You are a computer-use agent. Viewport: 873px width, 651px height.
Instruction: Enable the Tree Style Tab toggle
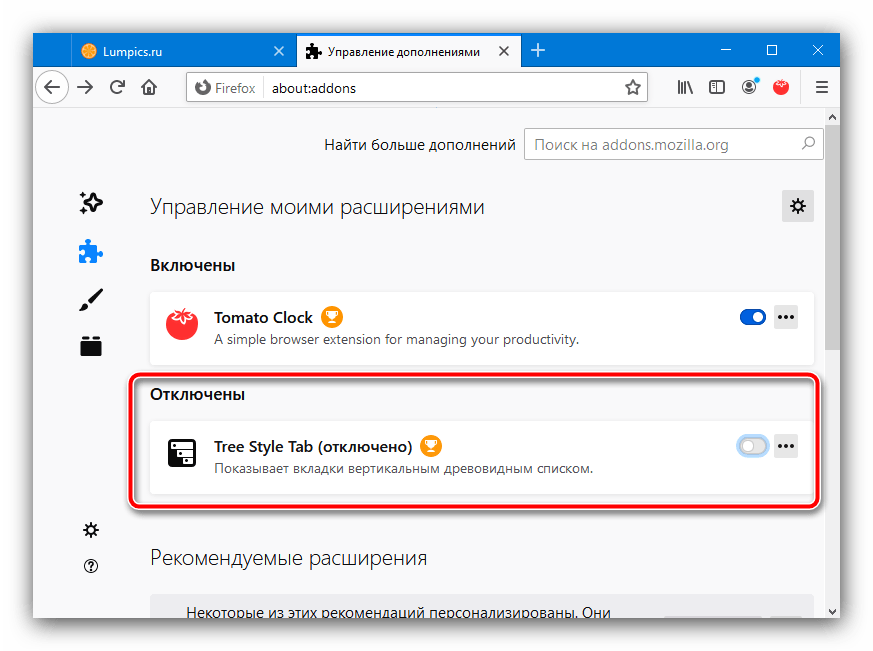[x=752, y=446]
